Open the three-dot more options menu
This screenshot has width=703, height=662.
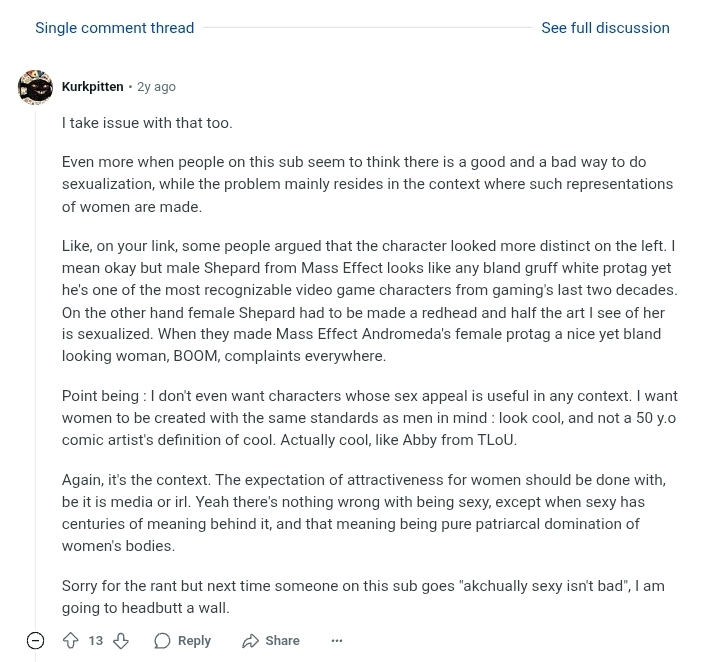[337, 640]
